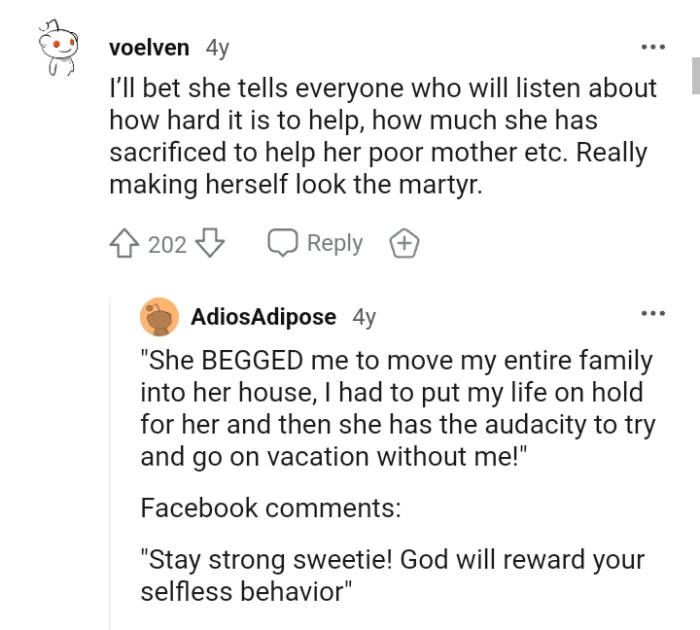Open more options for AdiosAdipose's reply
The width and height of the screenshot is (700, 630).
tap(653, 314)
